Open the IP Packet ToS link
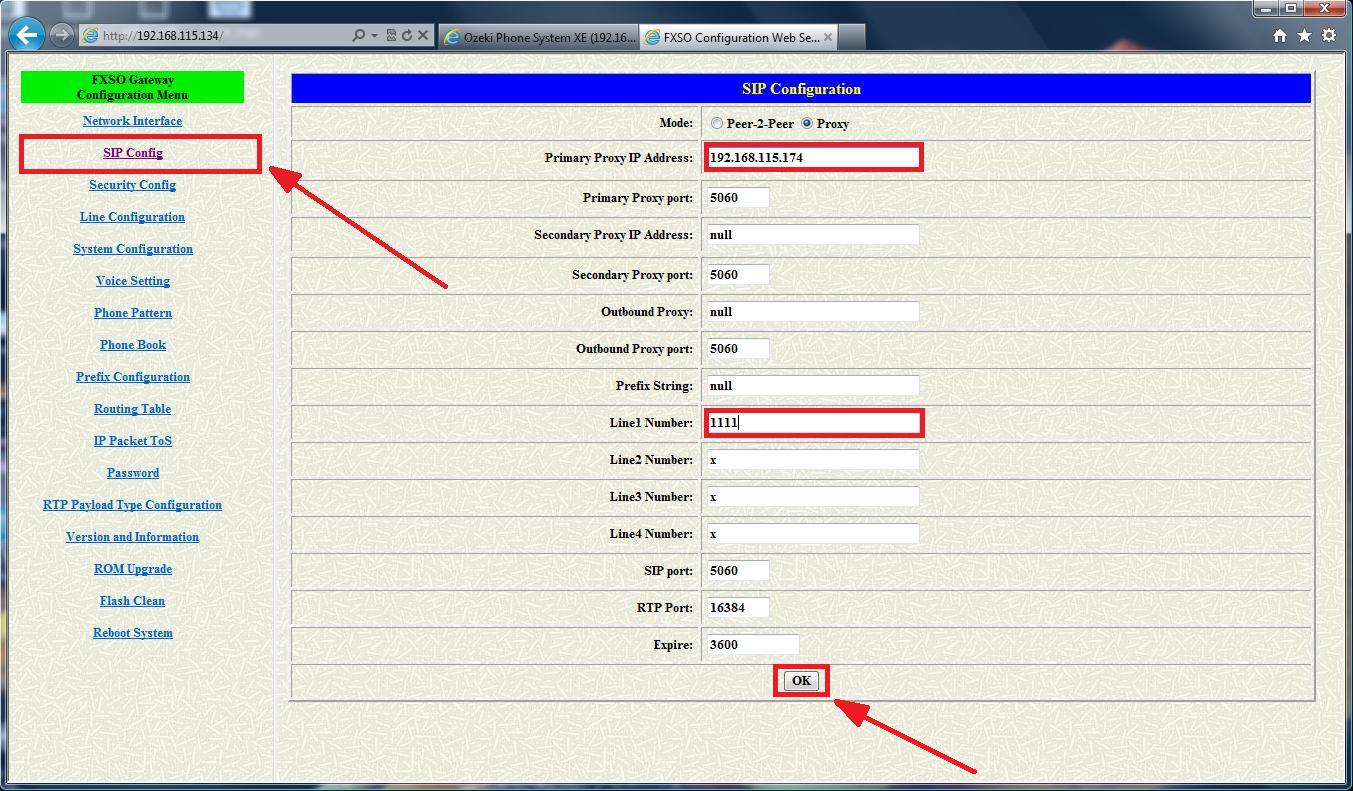Viewport: 1353px width, 791px height. [133, 441]
